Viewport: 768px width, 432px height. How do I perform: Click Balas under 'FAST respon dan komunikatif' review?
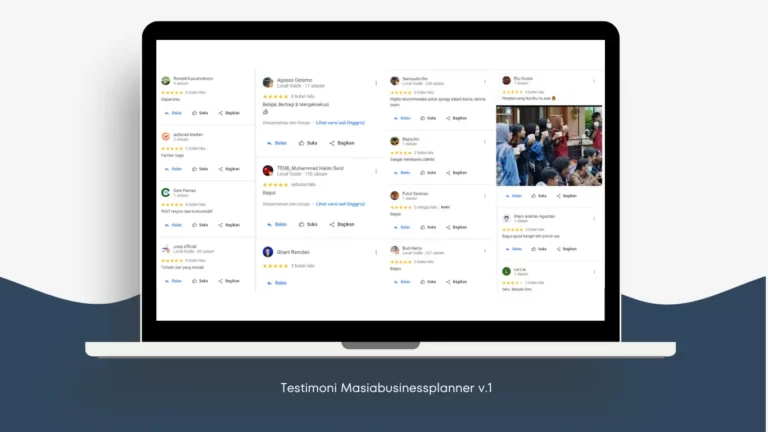pos(173,225)
